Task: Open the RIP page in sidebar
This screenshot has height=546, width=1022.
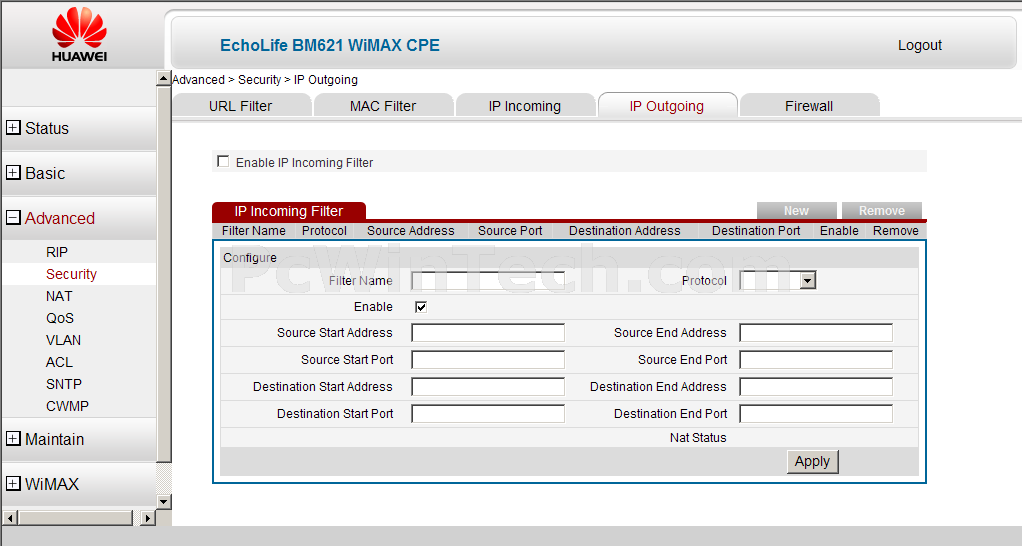Action: [57, 252]
